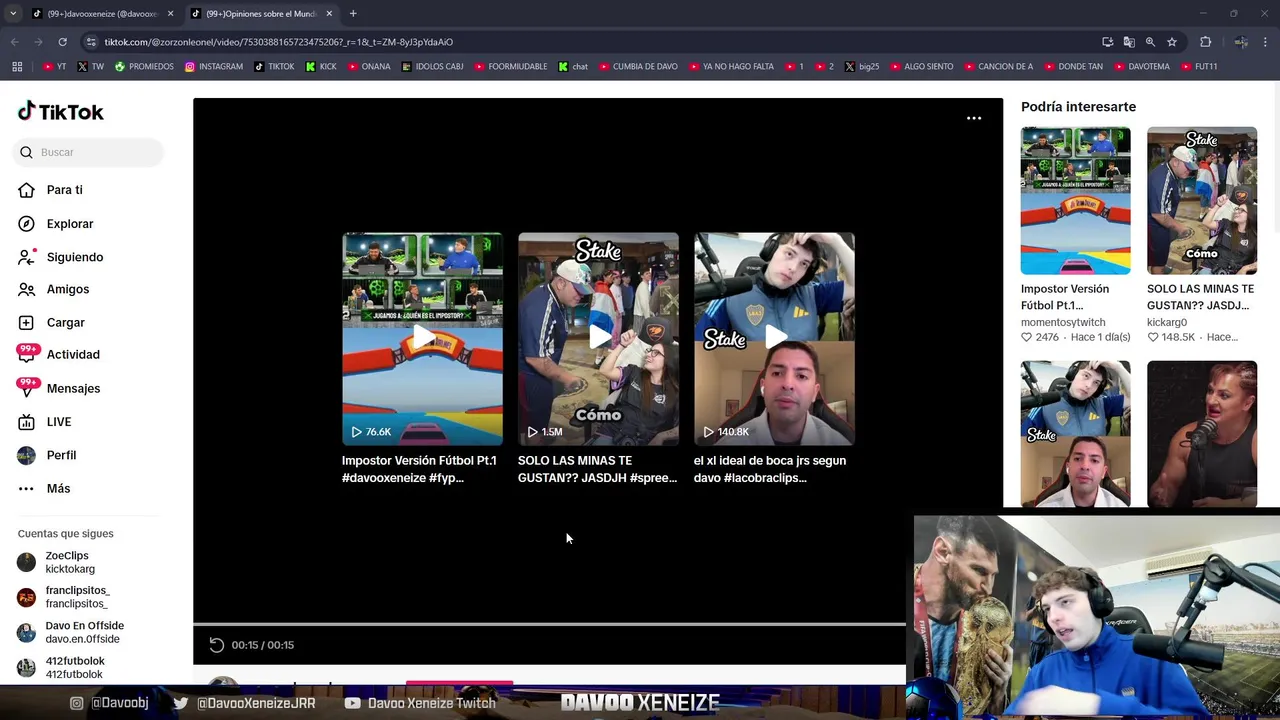
Task: Reload the page
Action: (x=62, y=42)
